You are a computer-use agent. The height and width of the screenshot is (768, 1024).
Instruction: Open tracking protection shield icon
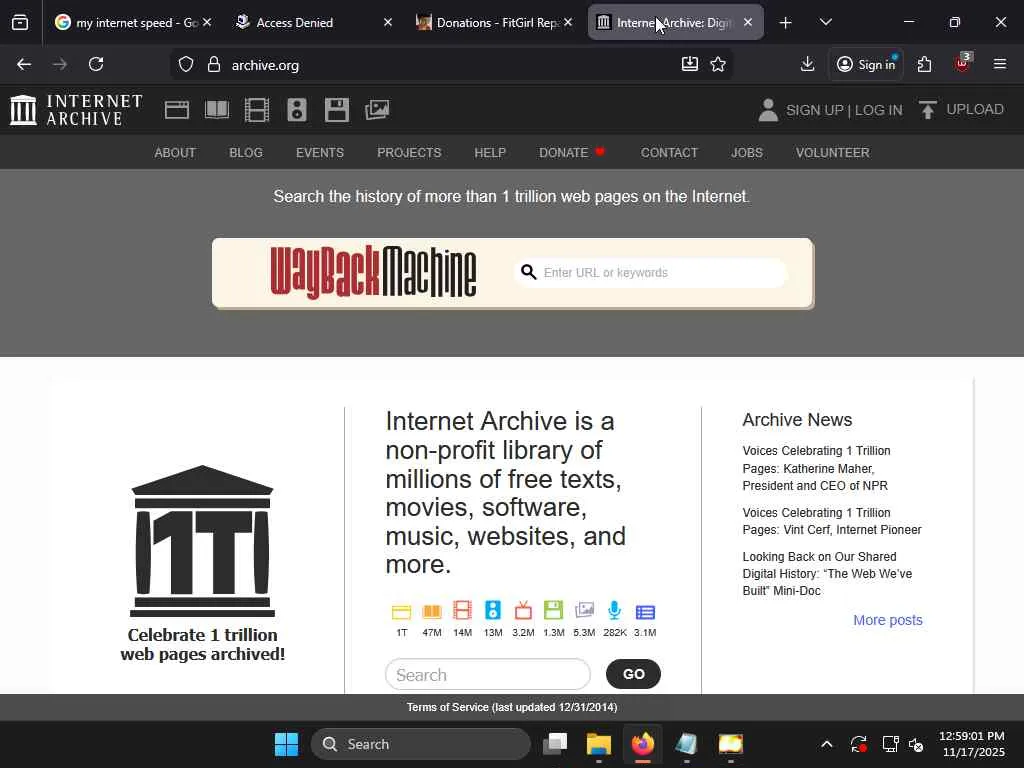[186, 65]
